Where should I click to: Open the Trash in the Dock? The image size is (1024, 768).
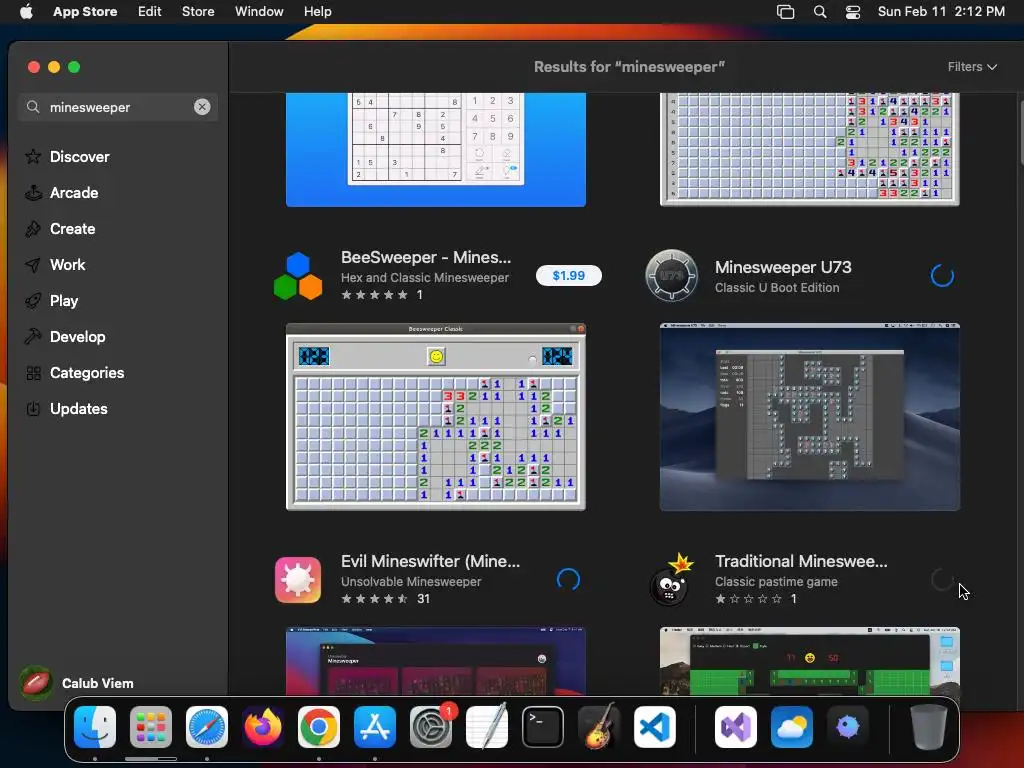(929, 727)
